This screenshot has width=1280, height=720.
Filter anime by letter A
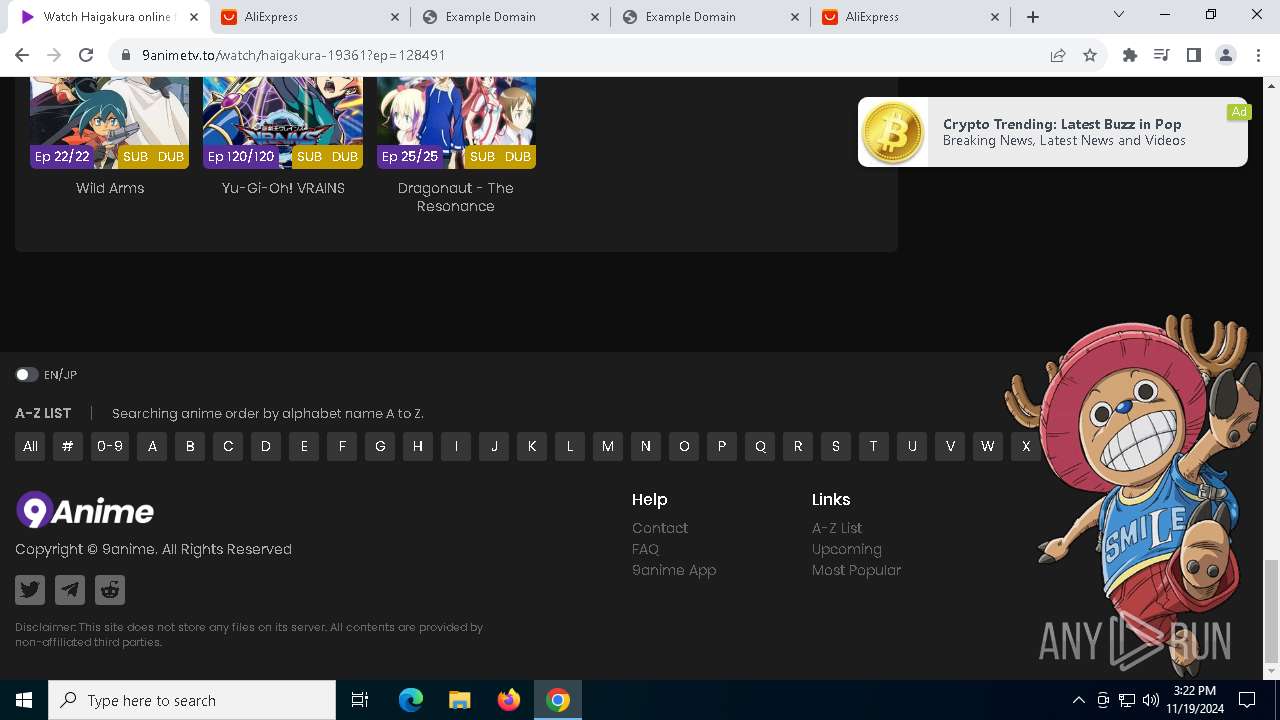click(x=152, y=446)
